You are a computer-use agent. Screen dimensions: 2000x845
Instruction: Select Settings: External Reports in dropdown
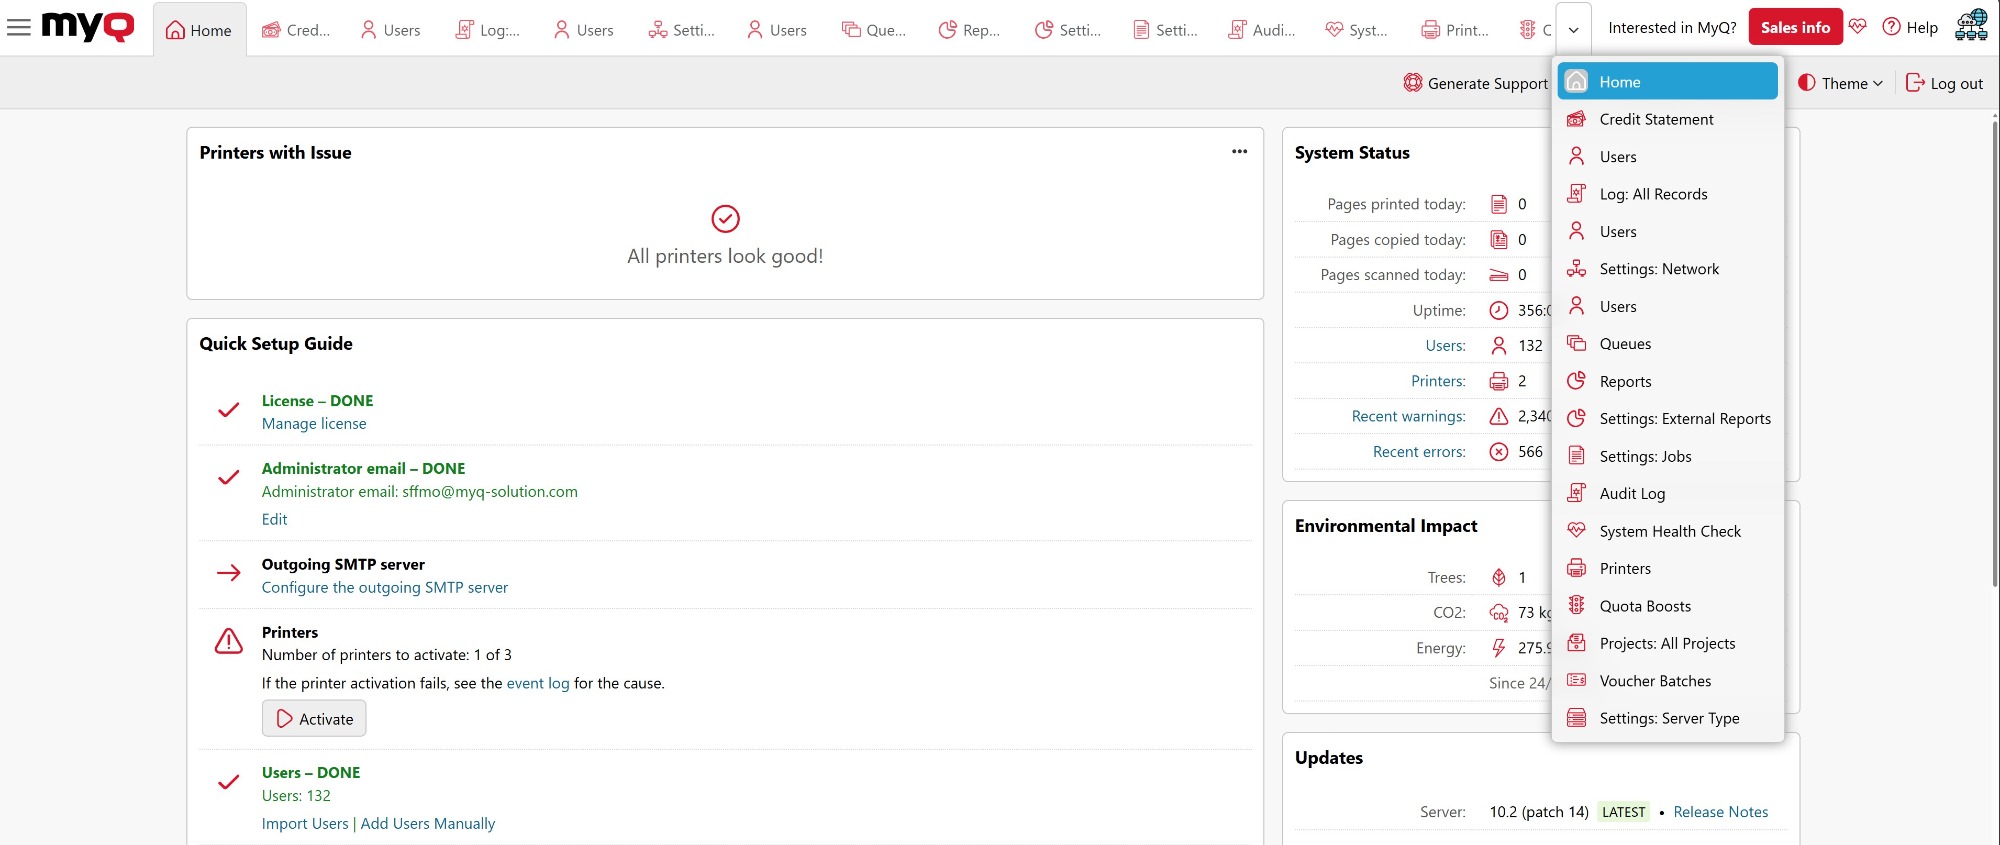click(1667, 419)
